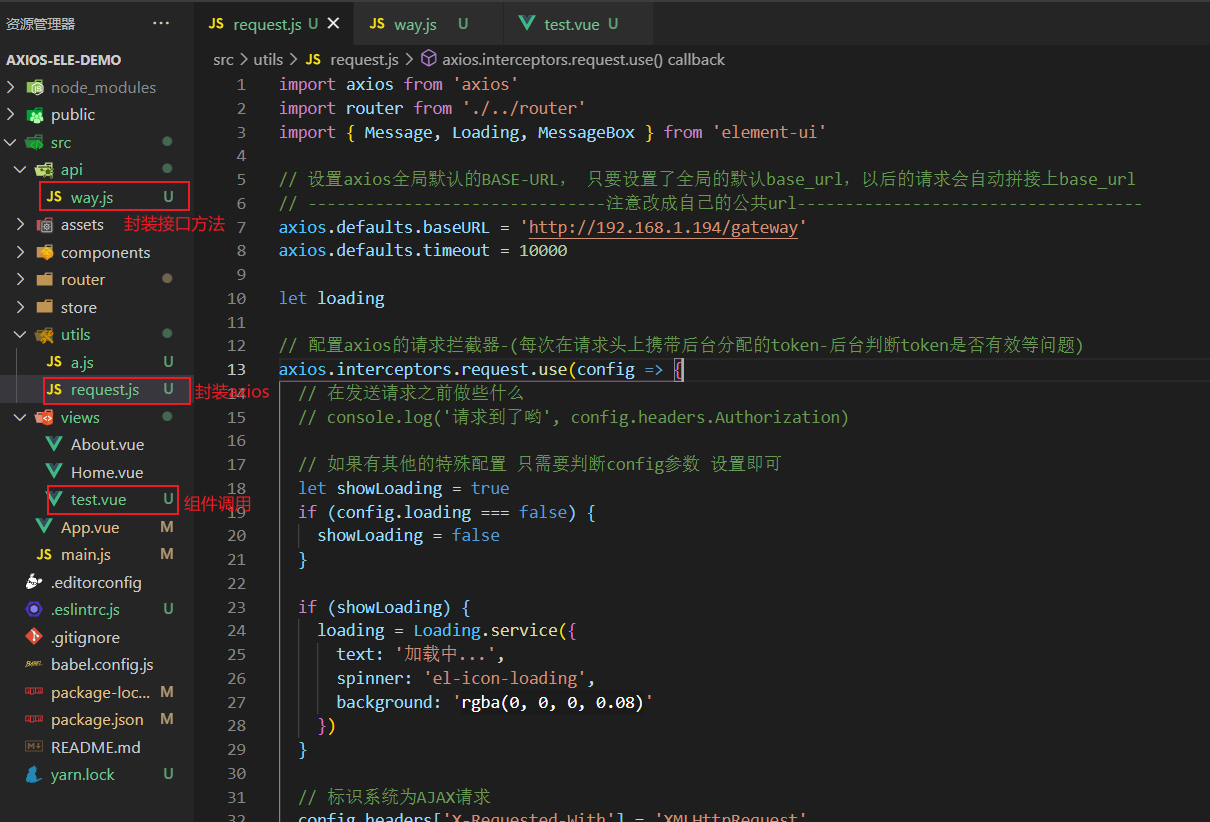Expand the node_modules folder chevron

pos(11,88)
